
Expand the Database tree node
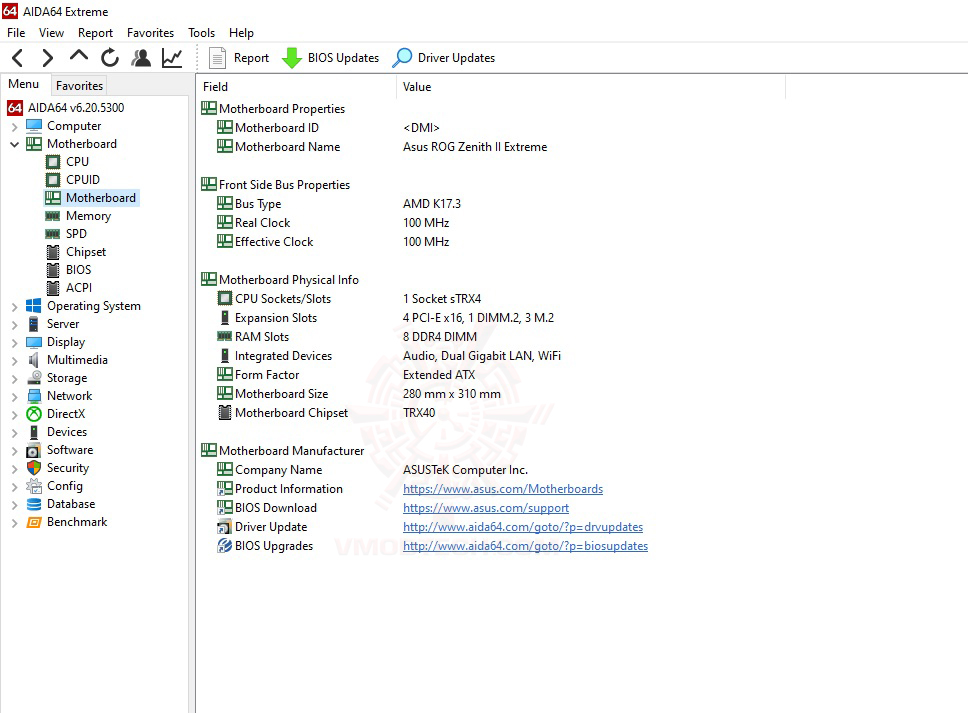pyautogui.click(x=14, y=505)
